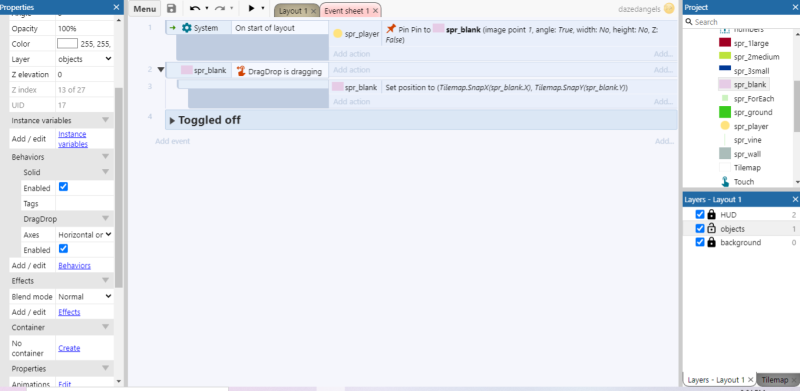Click lock icon on HUD layer
This screenshot has height=391, width=800.
712,215
